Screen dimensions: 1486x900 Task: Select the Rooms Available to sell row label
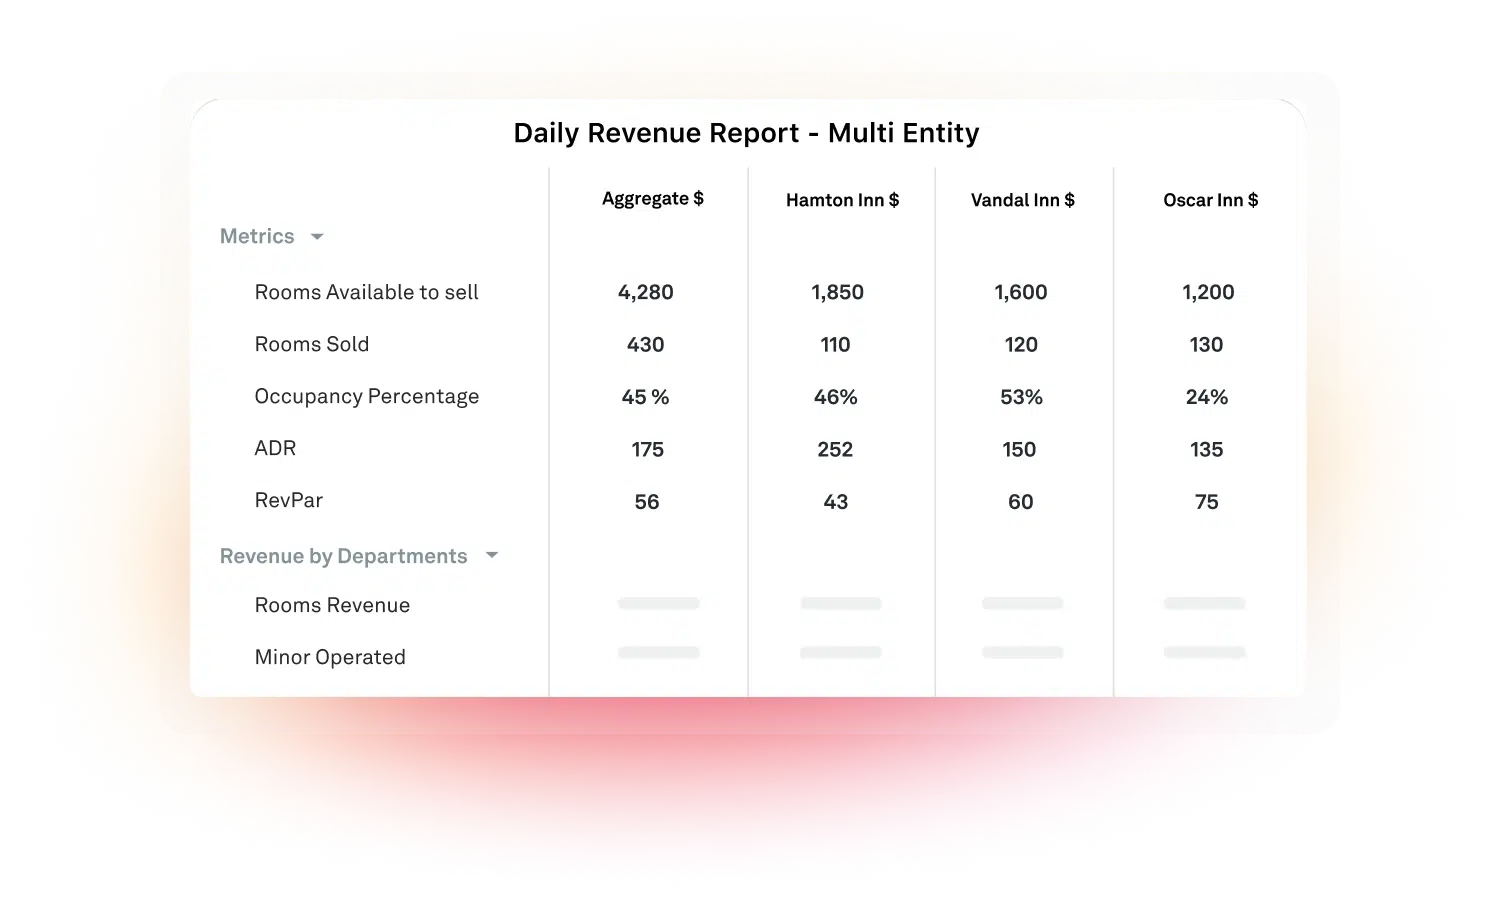coord(366,292)
